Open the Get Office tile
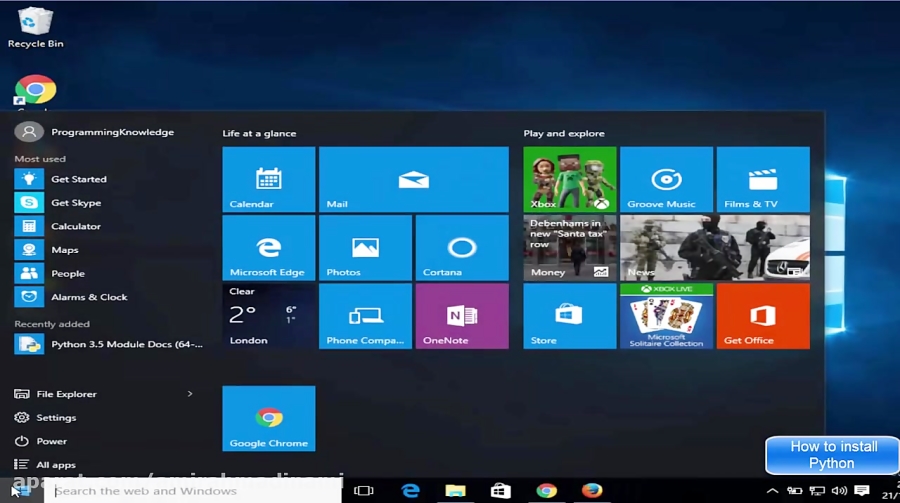The width and height of the screenshot is (900, 503). pos(763,316)
